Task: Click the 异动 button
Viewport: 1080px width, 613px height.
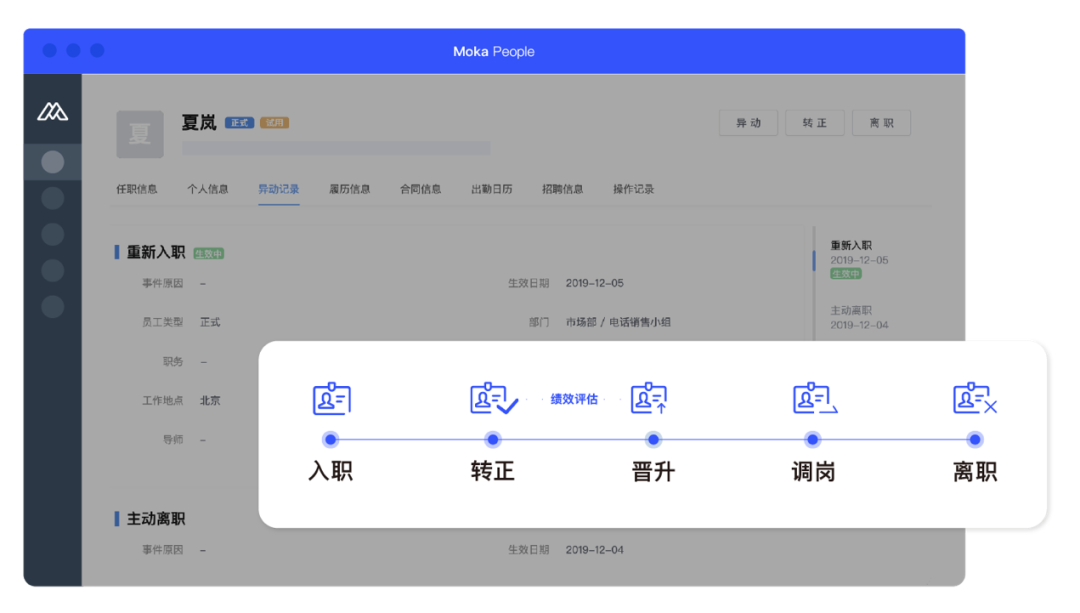Action: point(748,122)
